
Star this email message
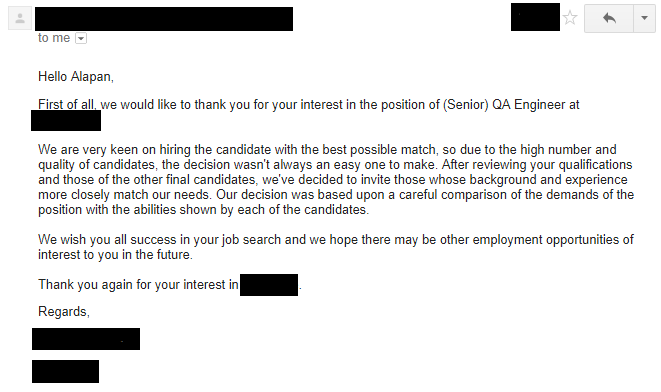pyautogui.click(x=570, y=18)
